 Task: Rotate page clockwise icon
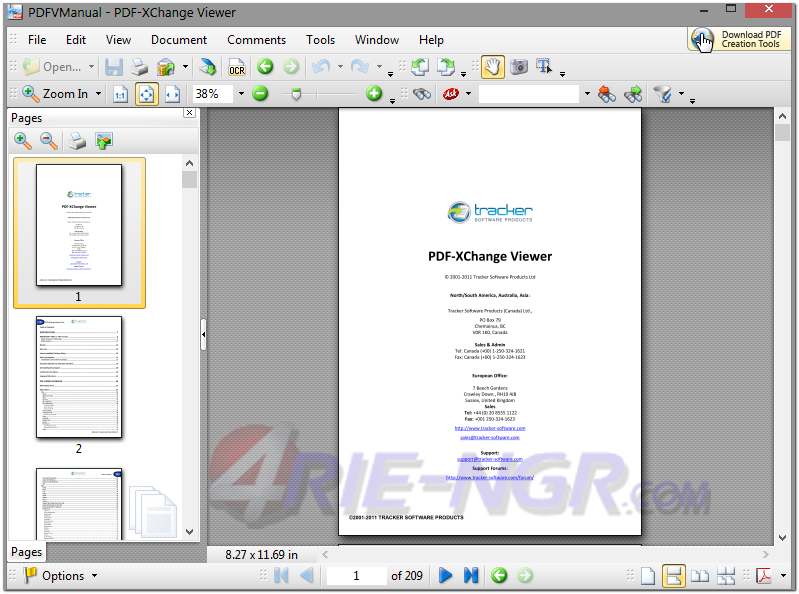pyautogui.click(x=446, y=67)
